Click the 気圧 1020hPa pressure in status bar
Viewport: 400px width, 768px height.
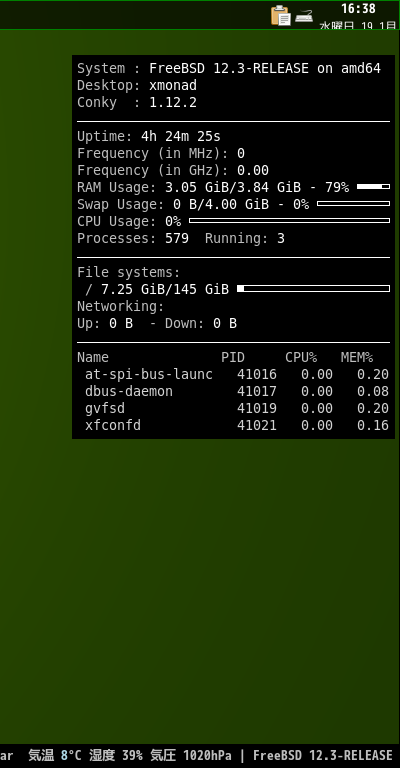coord(191,755)
